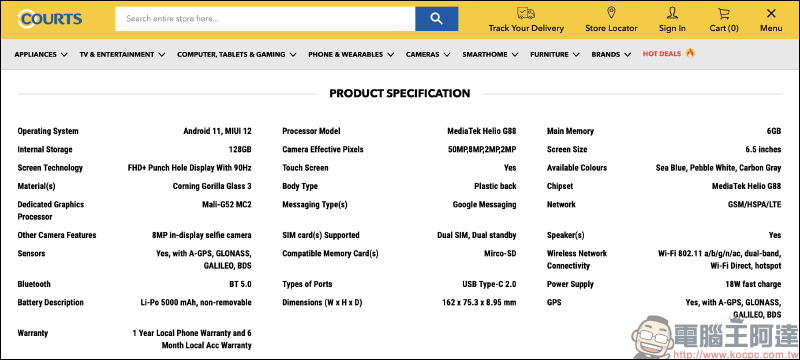Open Track Your Delivery truck icon
The width and height of the screenshot is (800, 360).
coord(526,13)
